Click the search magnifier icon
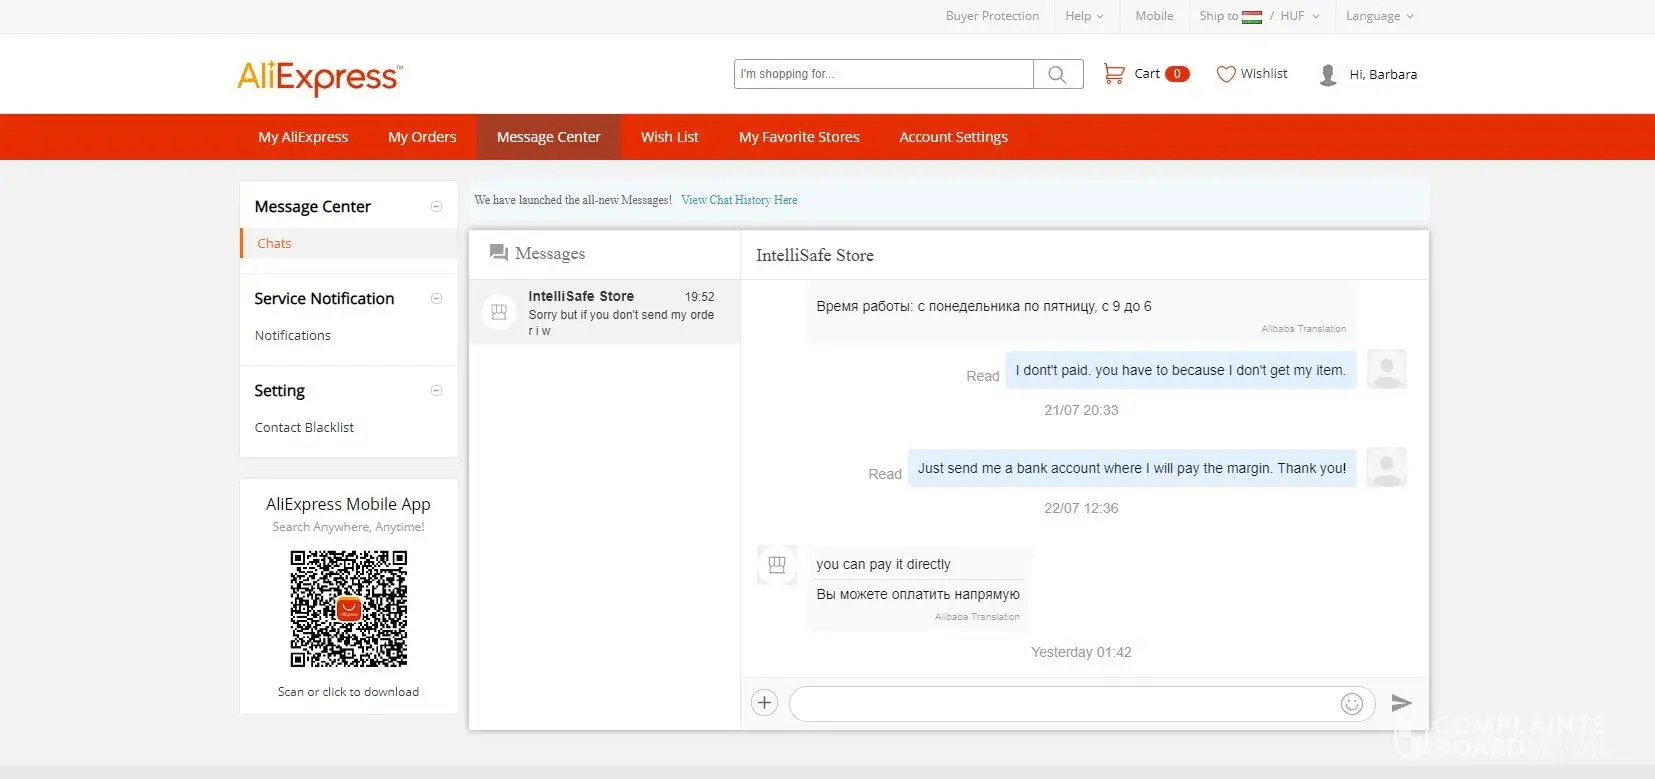1655x779 pixels. coord(1057,74)
